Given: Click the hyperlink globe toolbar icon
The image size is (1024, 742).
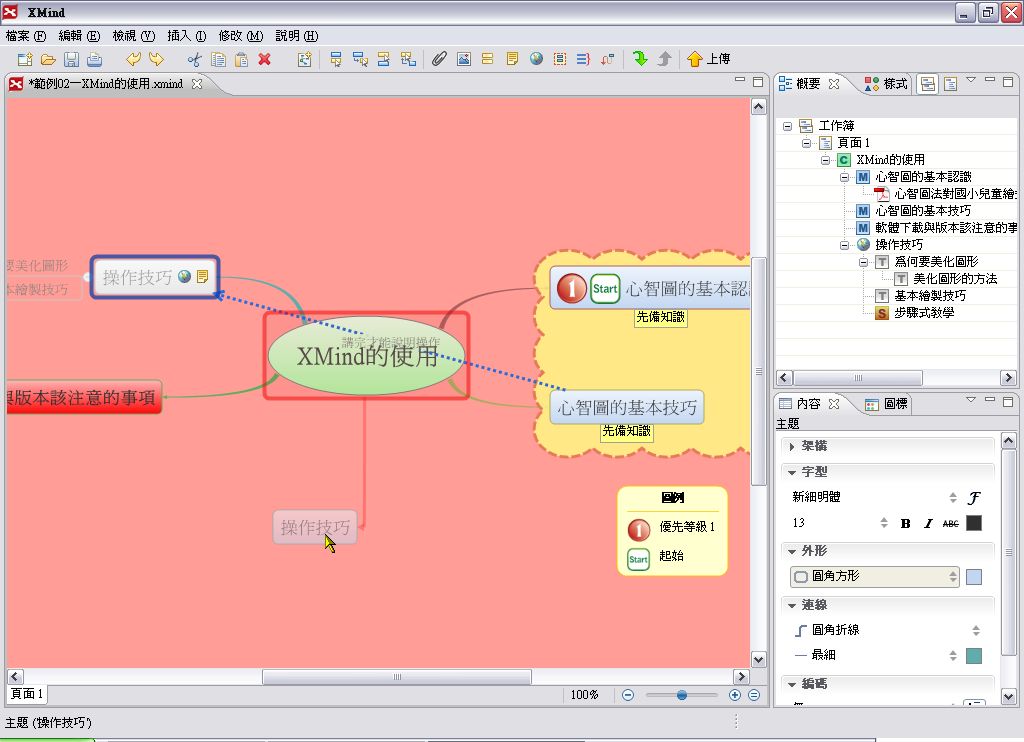Looking at the screenshot, I should (x=536, y=59).
